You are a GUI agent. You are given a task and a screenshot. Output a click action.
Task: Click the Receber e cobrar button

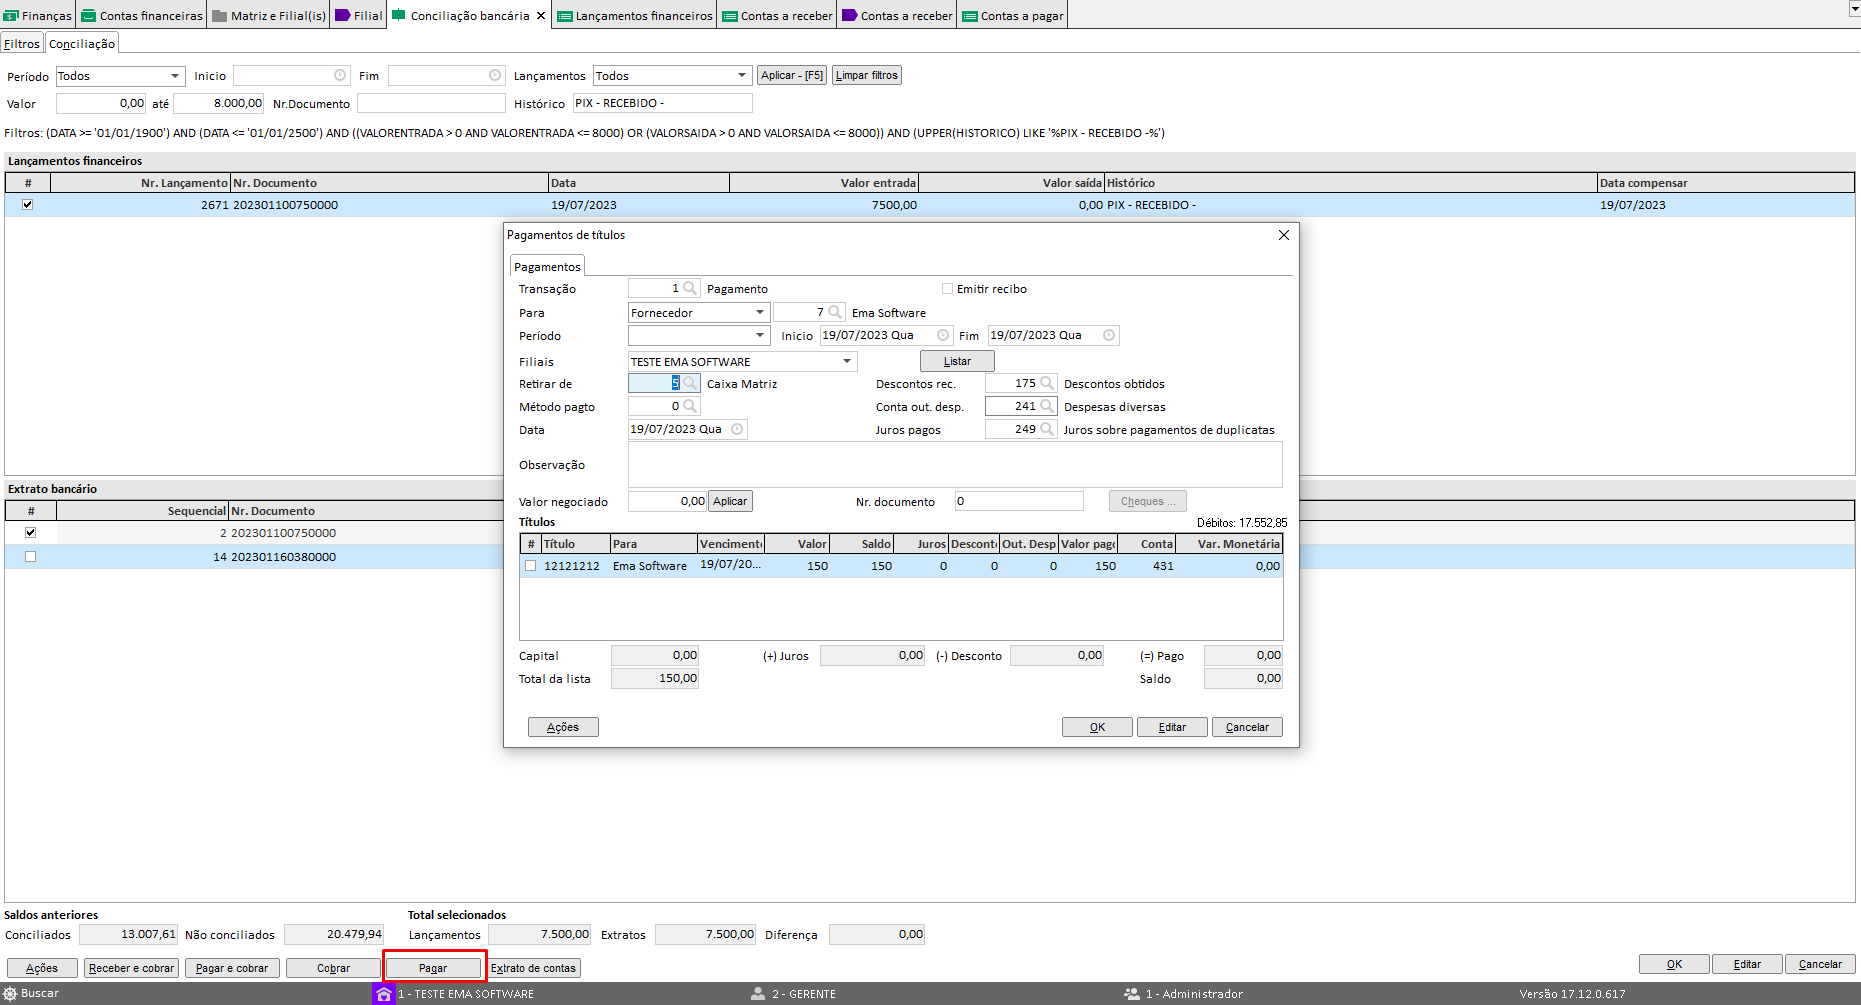click(x=132, y=968)
